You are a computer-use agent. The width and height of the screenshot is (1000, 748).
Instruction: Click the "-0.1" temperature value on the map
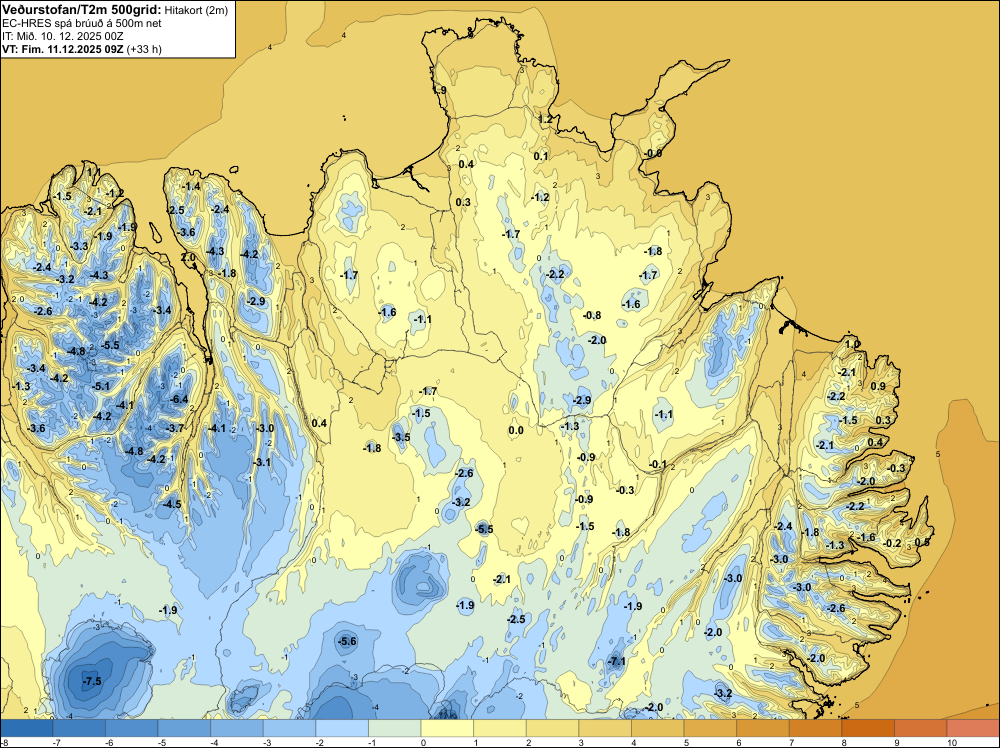point(658,464)
